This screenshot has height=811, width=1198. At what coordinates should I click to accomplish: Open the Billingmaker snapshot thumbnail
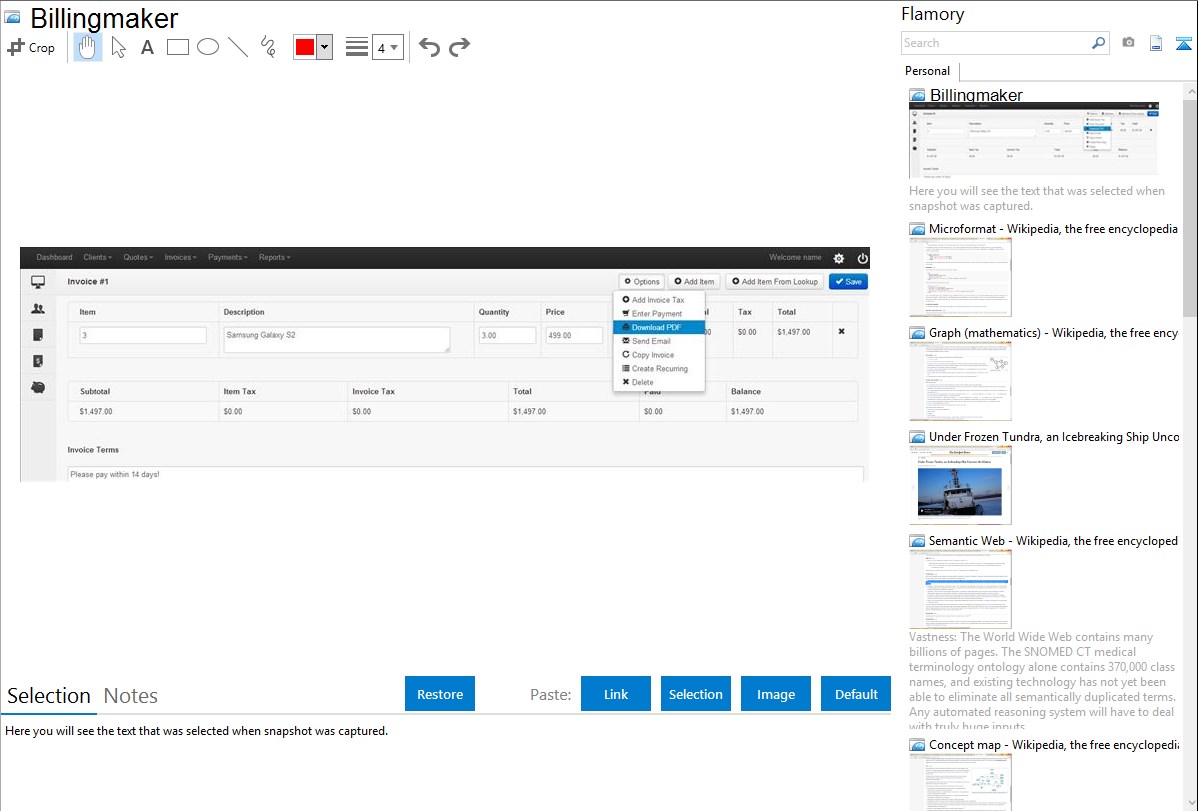[1034, 139]
